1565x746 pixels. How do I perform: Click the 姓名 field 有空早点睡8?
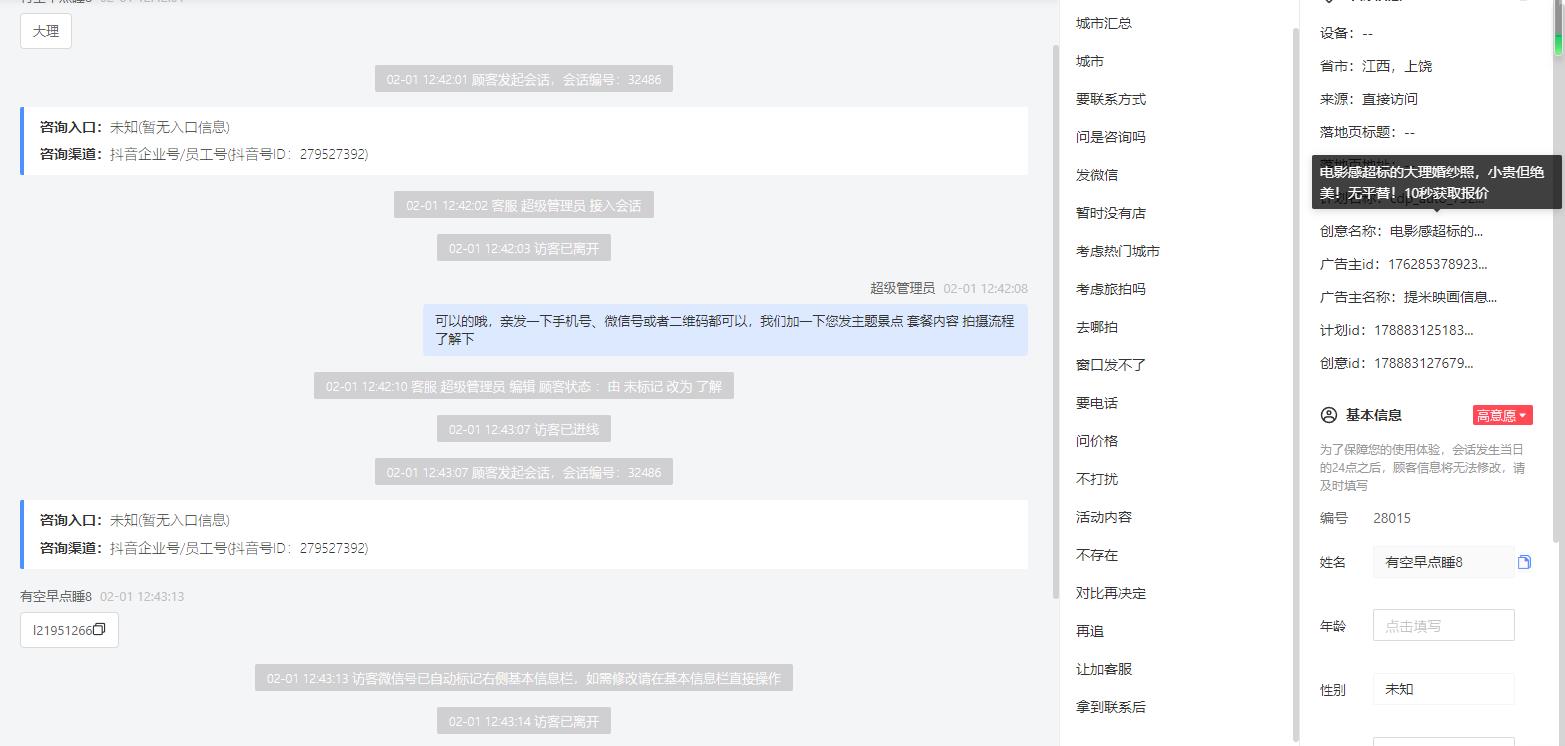[x=1443, y=562]
